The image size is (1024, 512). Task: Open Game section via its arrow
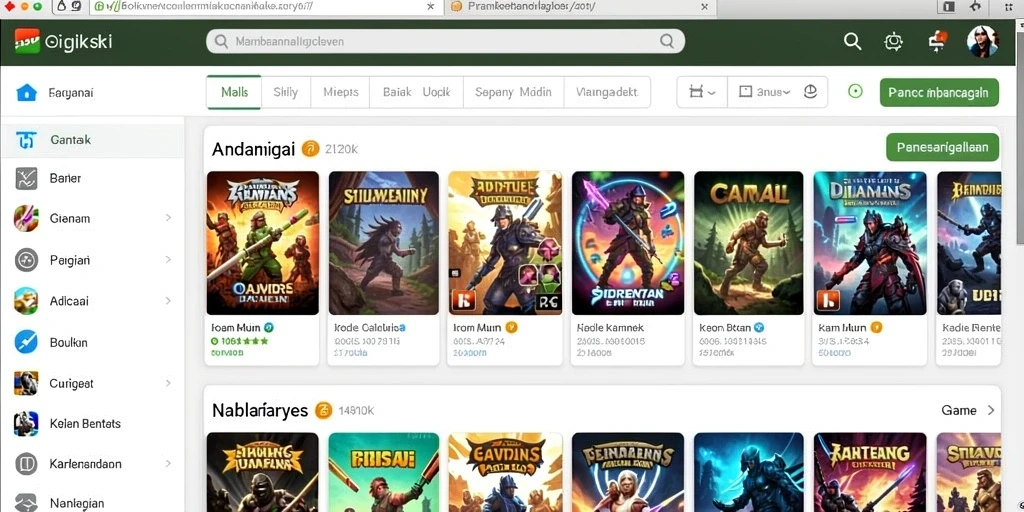pos(991,410)
